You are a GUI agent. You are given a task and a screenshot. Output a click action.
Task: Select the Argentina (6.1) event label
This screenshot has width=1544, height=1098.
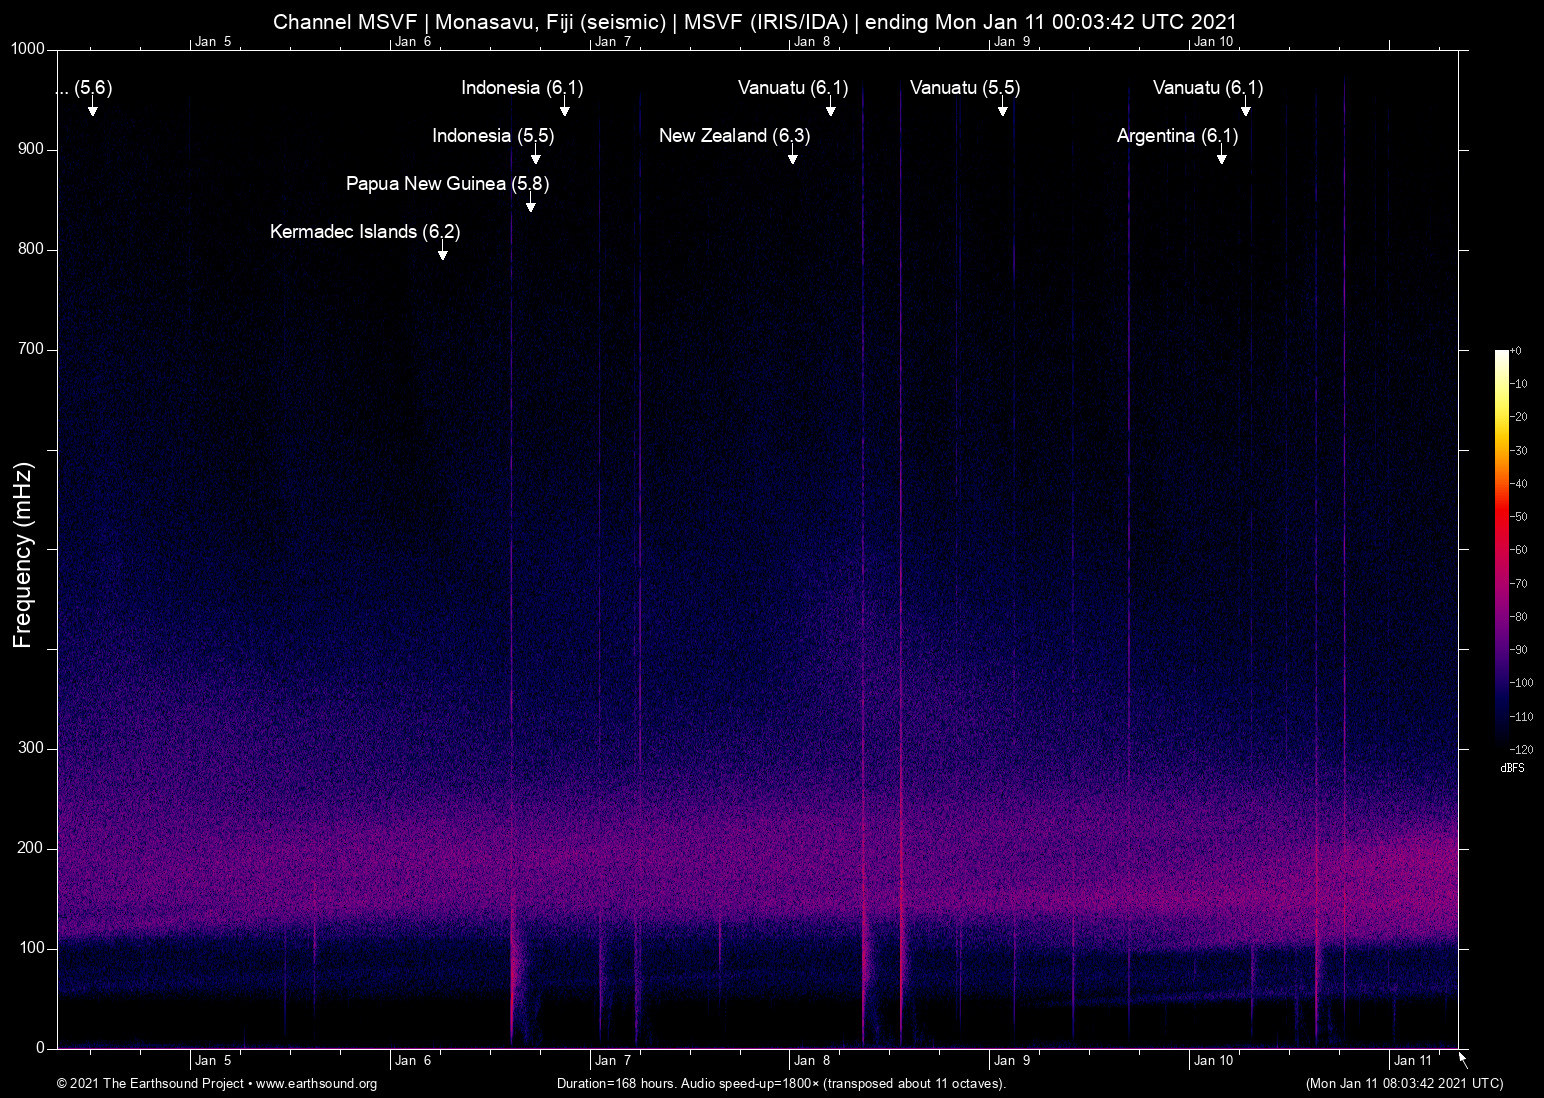1177,136
